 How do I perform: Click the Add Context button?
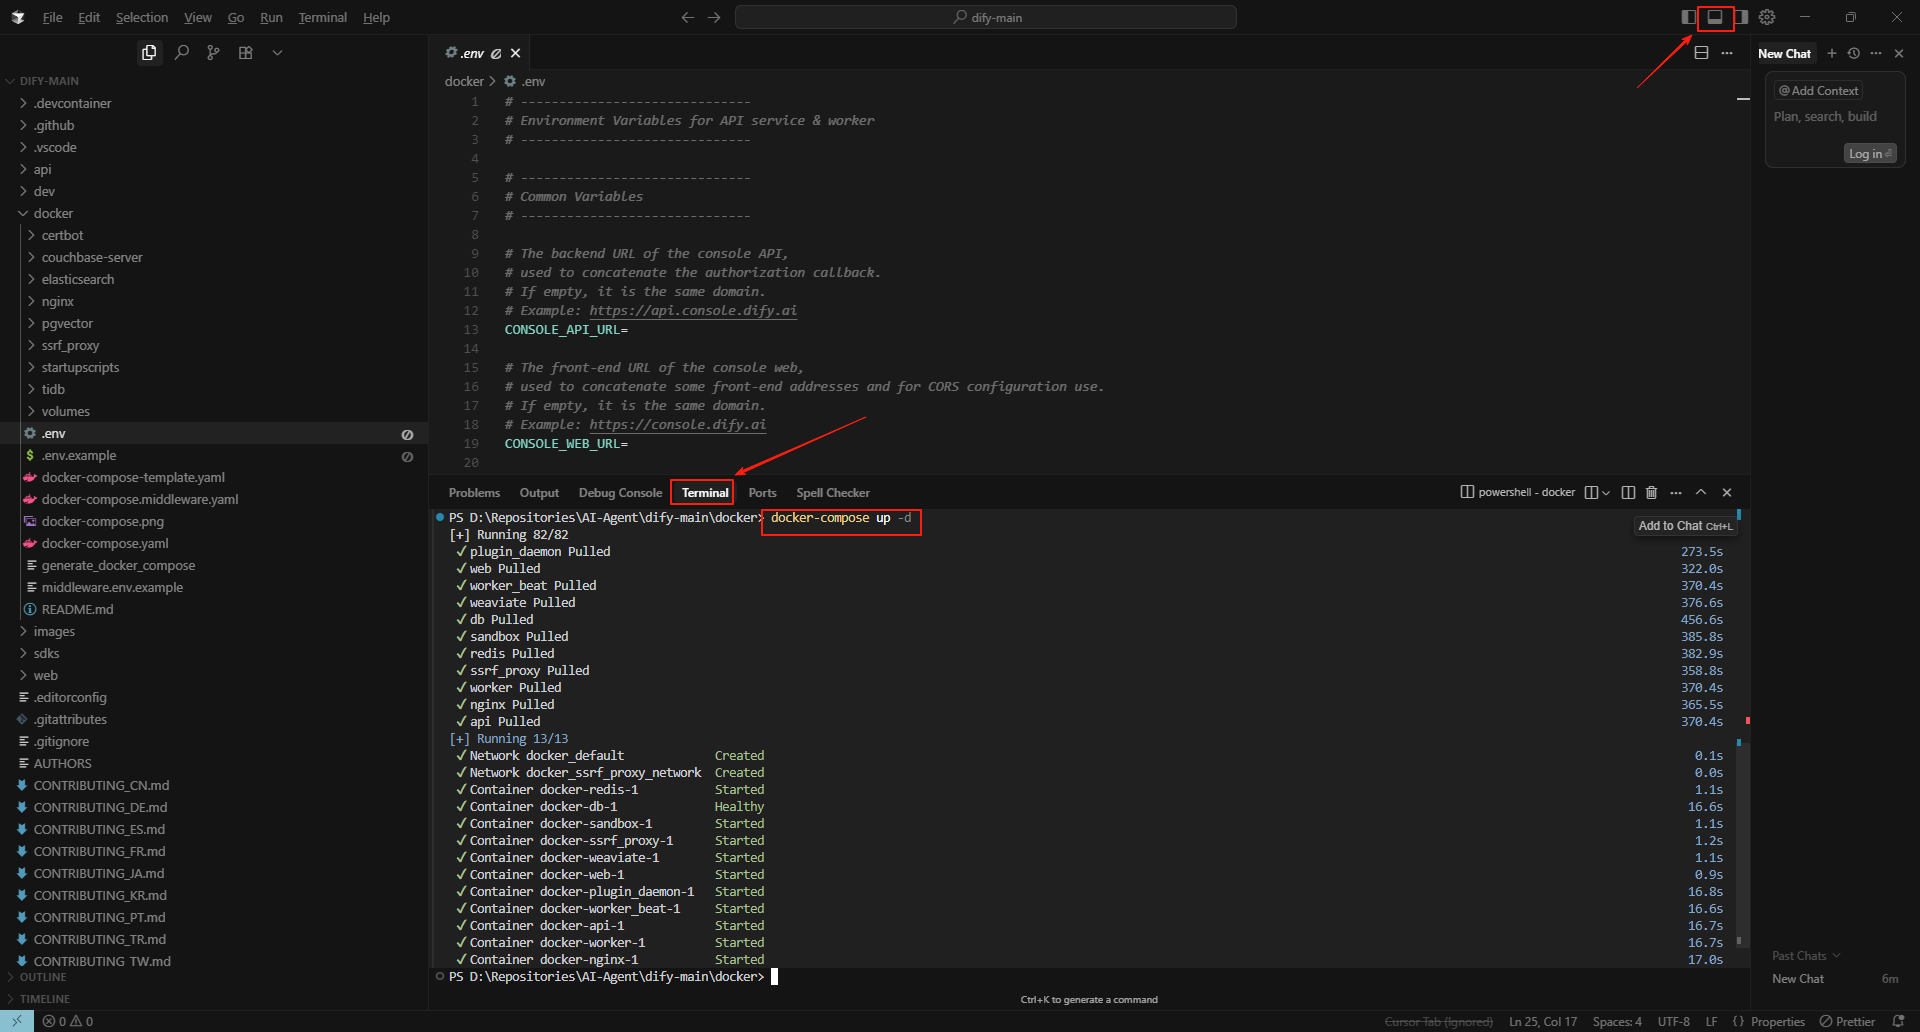[1818, 90]
